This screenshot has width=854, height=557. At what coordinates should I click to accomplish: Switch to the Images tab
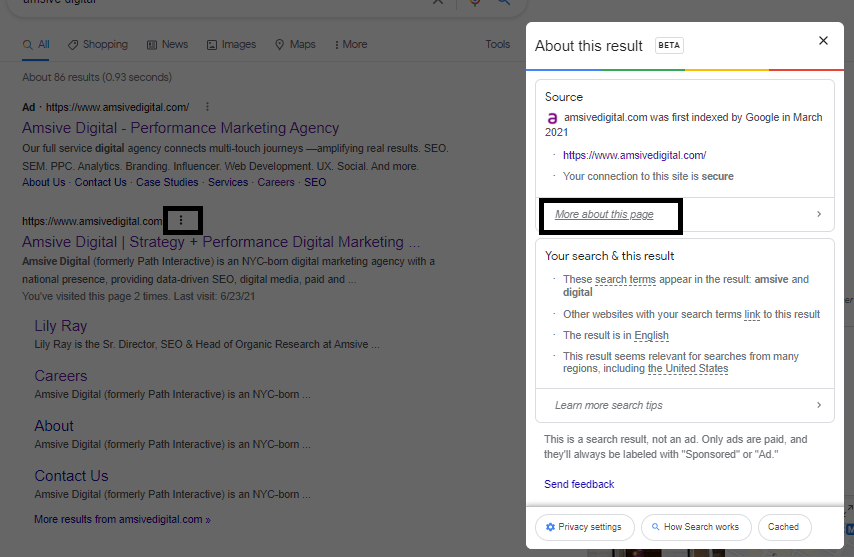tap(231, 45)
